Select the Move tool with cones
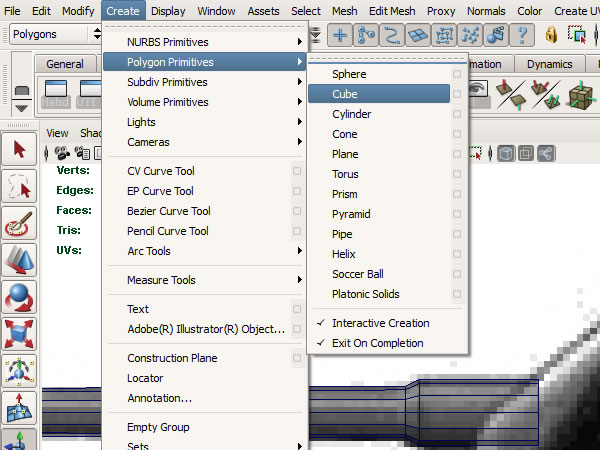 [x=19, y=260]
